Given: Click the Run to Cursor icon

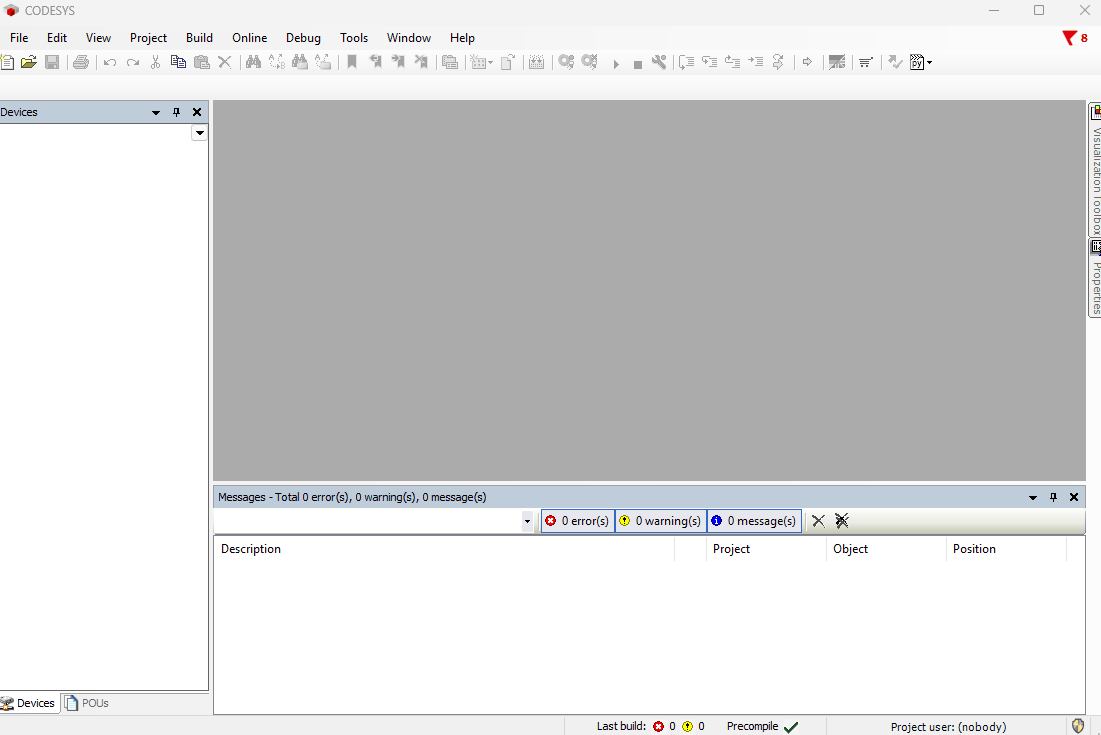Looking at the screenshot, I should click(x=756, y=62).
